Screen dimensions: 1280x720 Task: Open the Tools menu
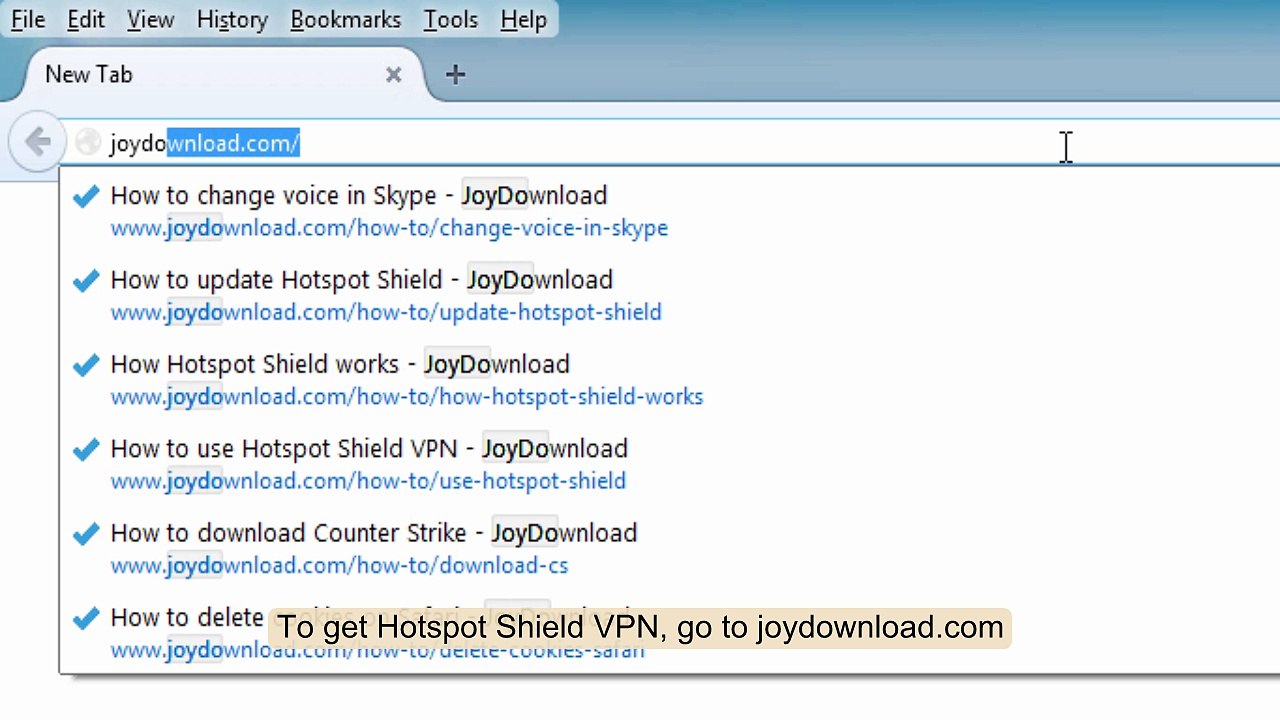(450, 19)
